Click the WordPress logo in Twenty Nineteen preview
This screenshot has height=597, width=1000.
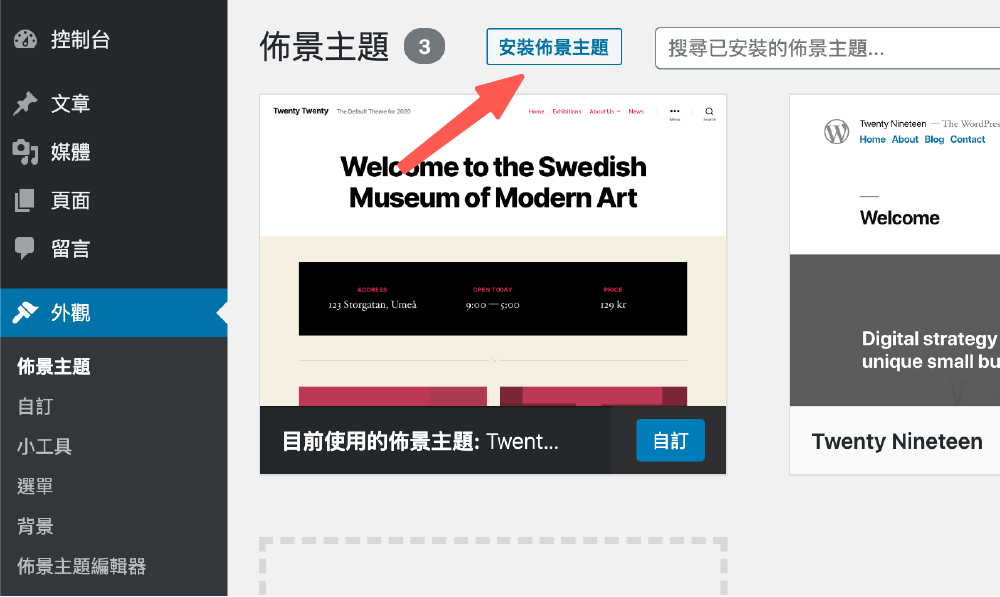pyautogui.click(x=836, y=132)
